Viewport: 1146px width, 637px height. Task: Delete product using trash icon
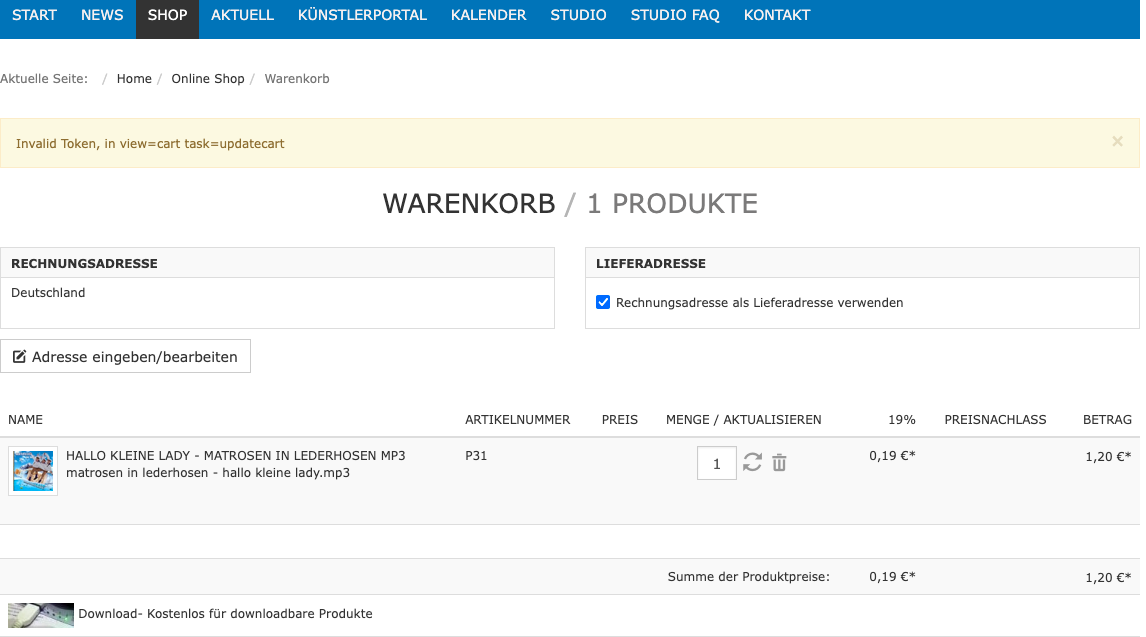(x=779, y=463)
